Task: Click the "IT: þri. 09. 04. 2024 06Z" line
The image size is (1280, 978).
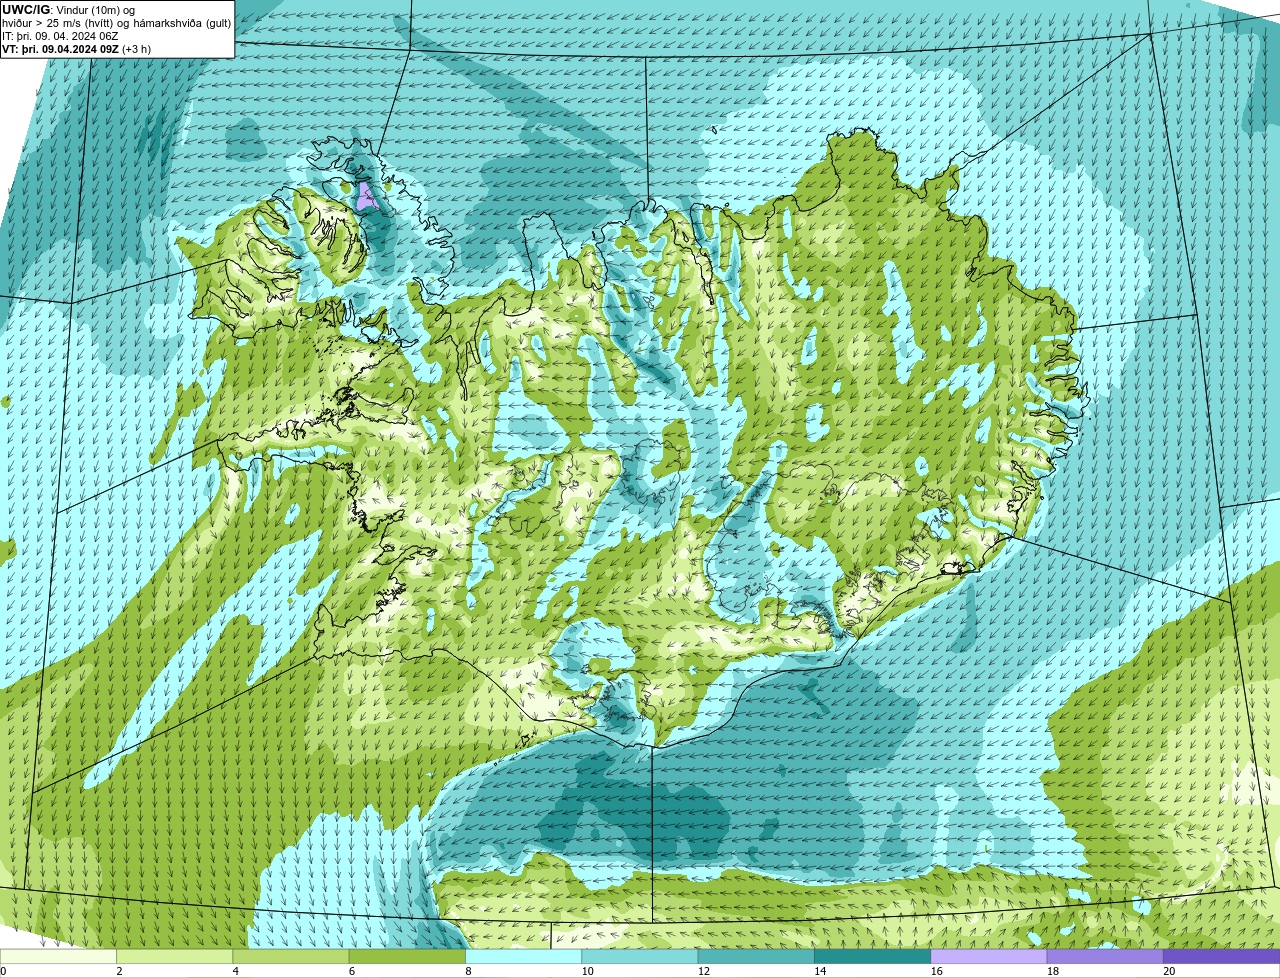Action: [x=60, y=36]
